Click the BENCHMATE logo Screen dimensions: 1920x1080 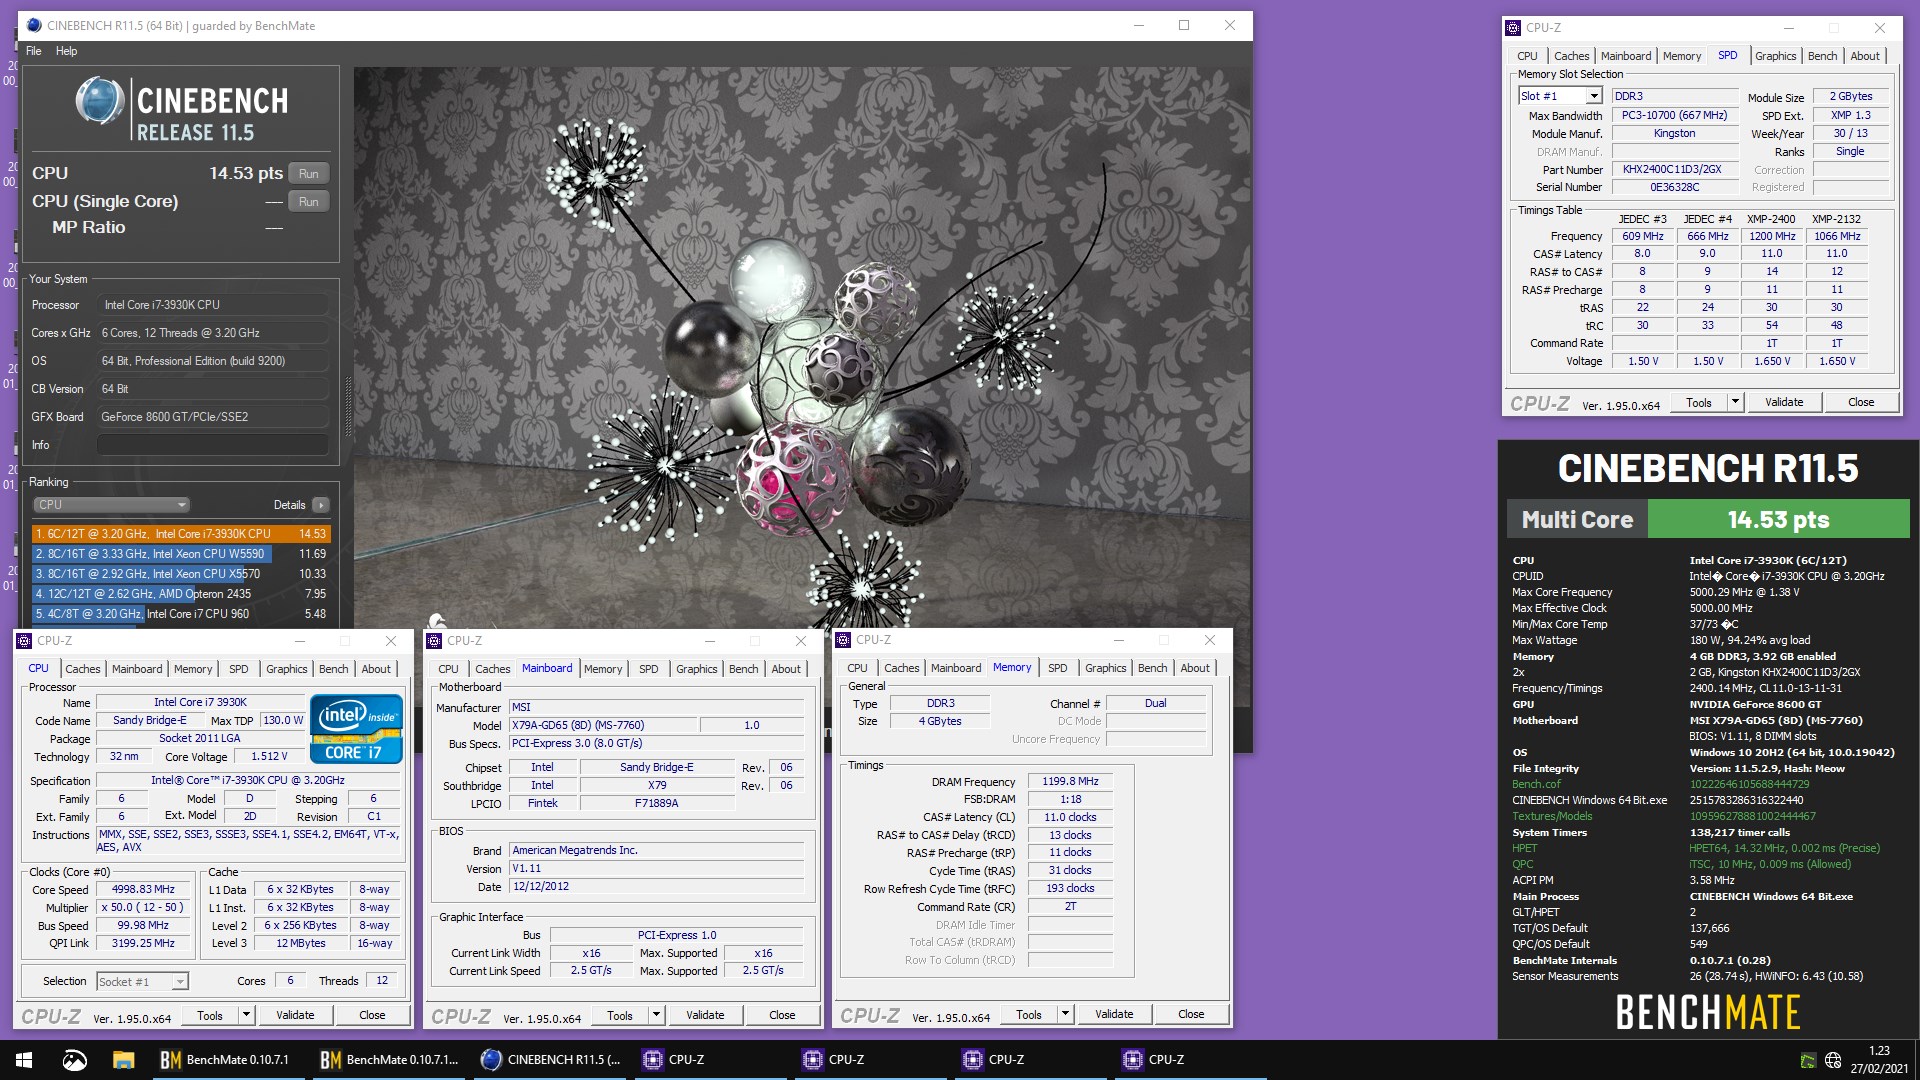1708,1012
